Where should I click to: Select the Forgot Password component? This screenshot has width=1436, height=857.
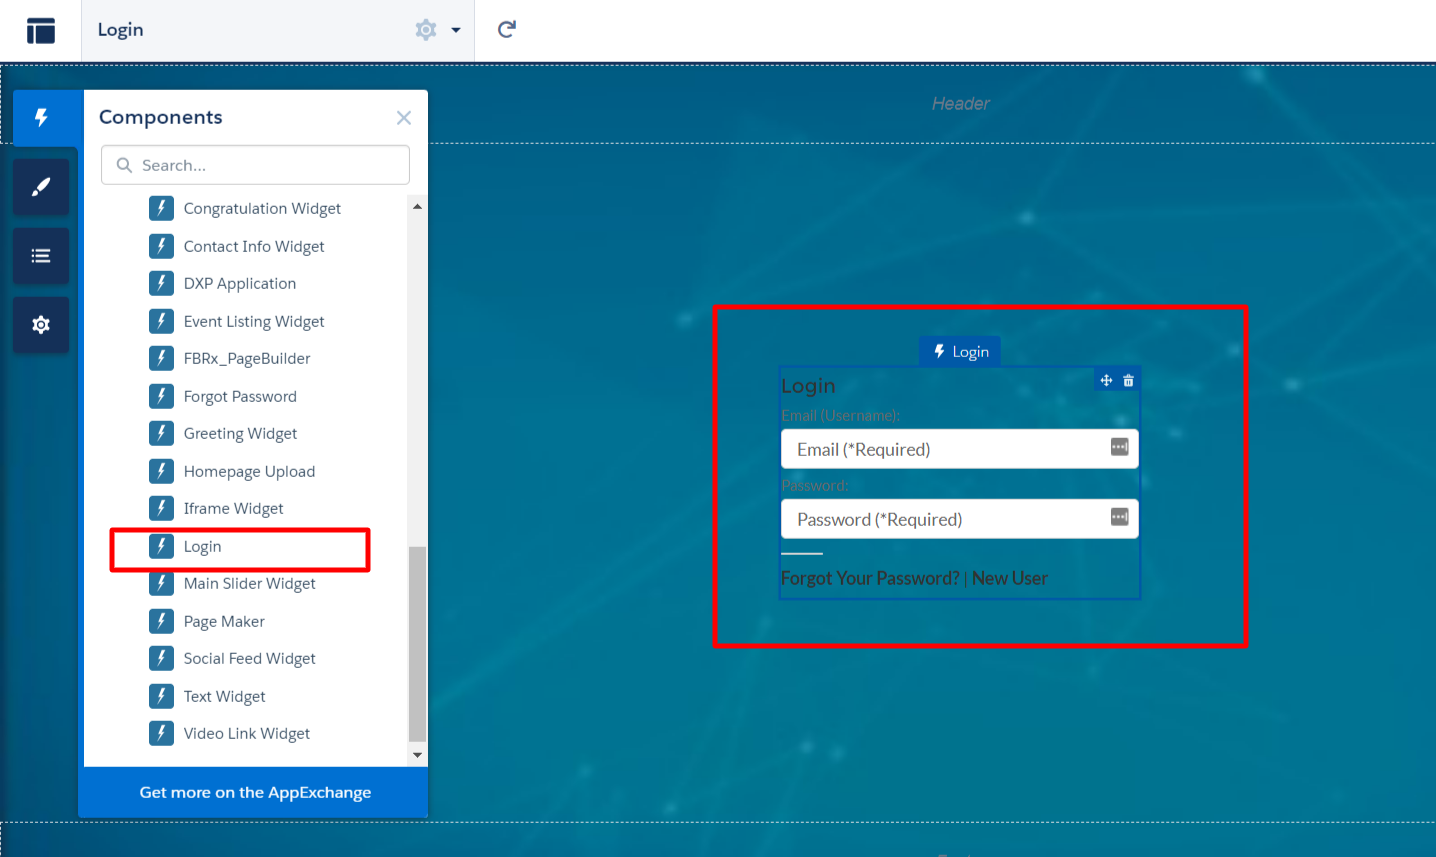point(240,397)
